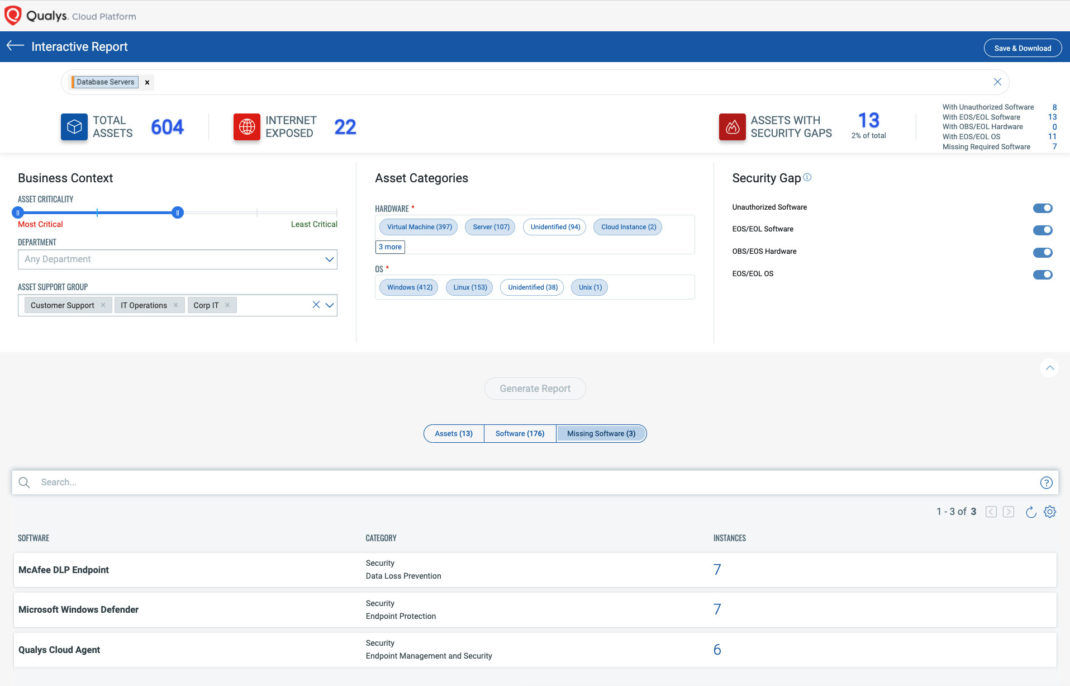Clear all asset support groups
This screenshot has height=686, width=1070.
coord(316,305)
